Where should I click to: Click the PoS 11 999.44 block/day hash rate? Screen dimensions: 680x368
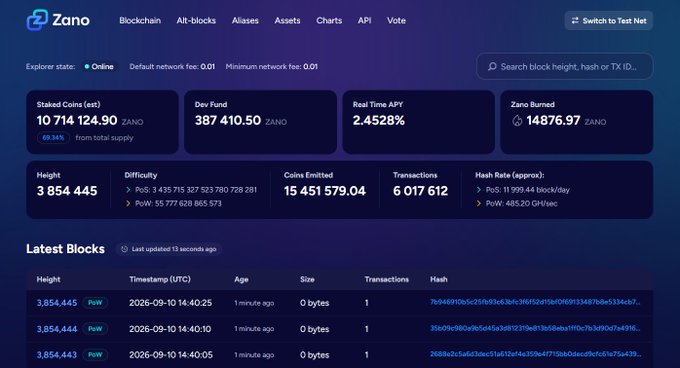tap(528, 190)
